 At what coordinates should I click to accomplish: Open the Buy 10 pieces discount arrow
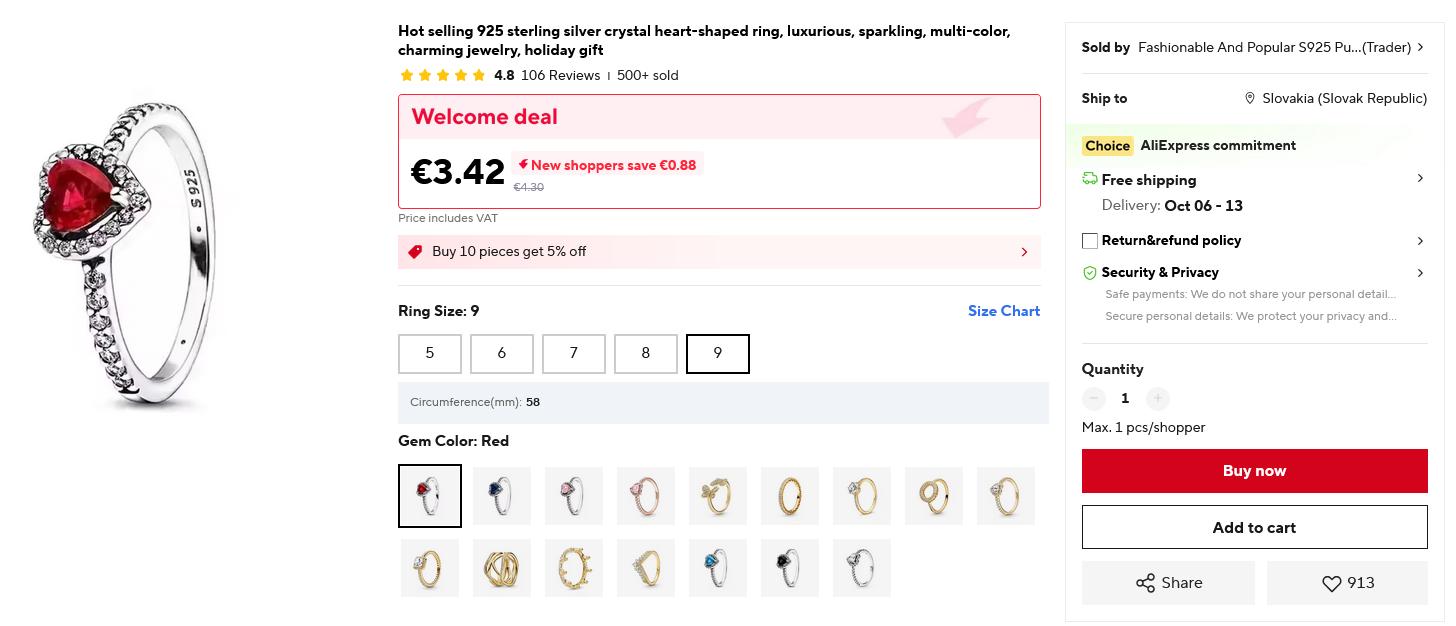1024,252
